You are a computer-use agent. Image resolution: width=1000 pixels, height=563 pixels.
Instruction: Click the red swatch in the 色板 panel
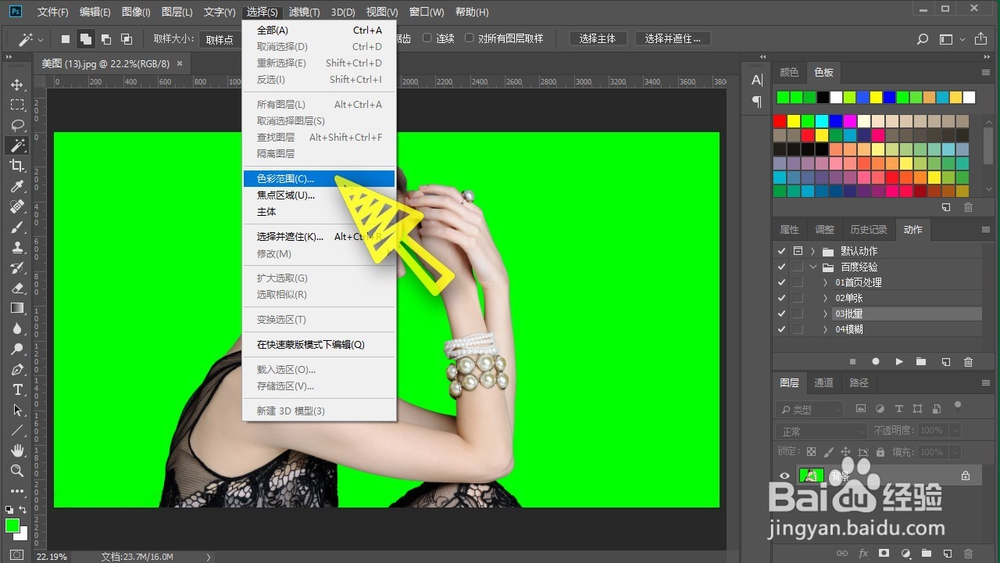[x=779, y=121]
